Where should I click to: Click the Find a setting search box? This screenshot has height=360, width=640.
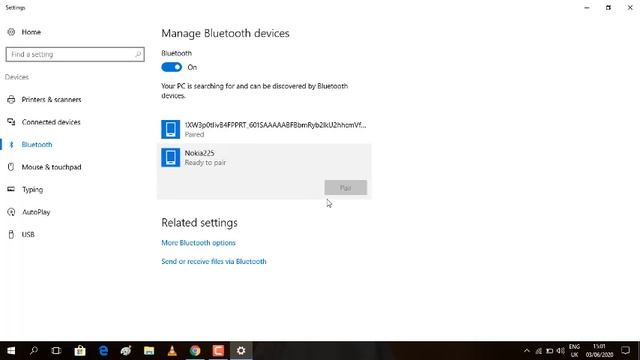pyautogui.click(x=75, y=54)
